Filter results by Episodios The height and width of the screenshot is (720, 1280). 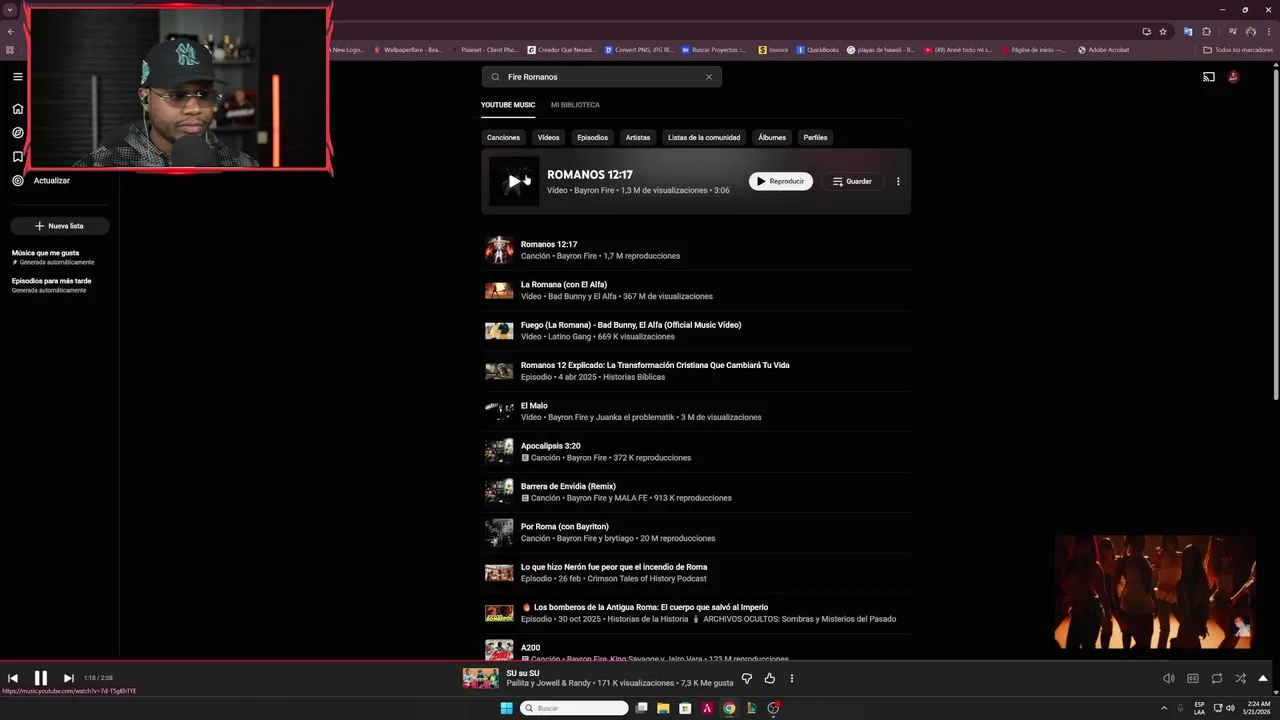[x=592, y=137]
